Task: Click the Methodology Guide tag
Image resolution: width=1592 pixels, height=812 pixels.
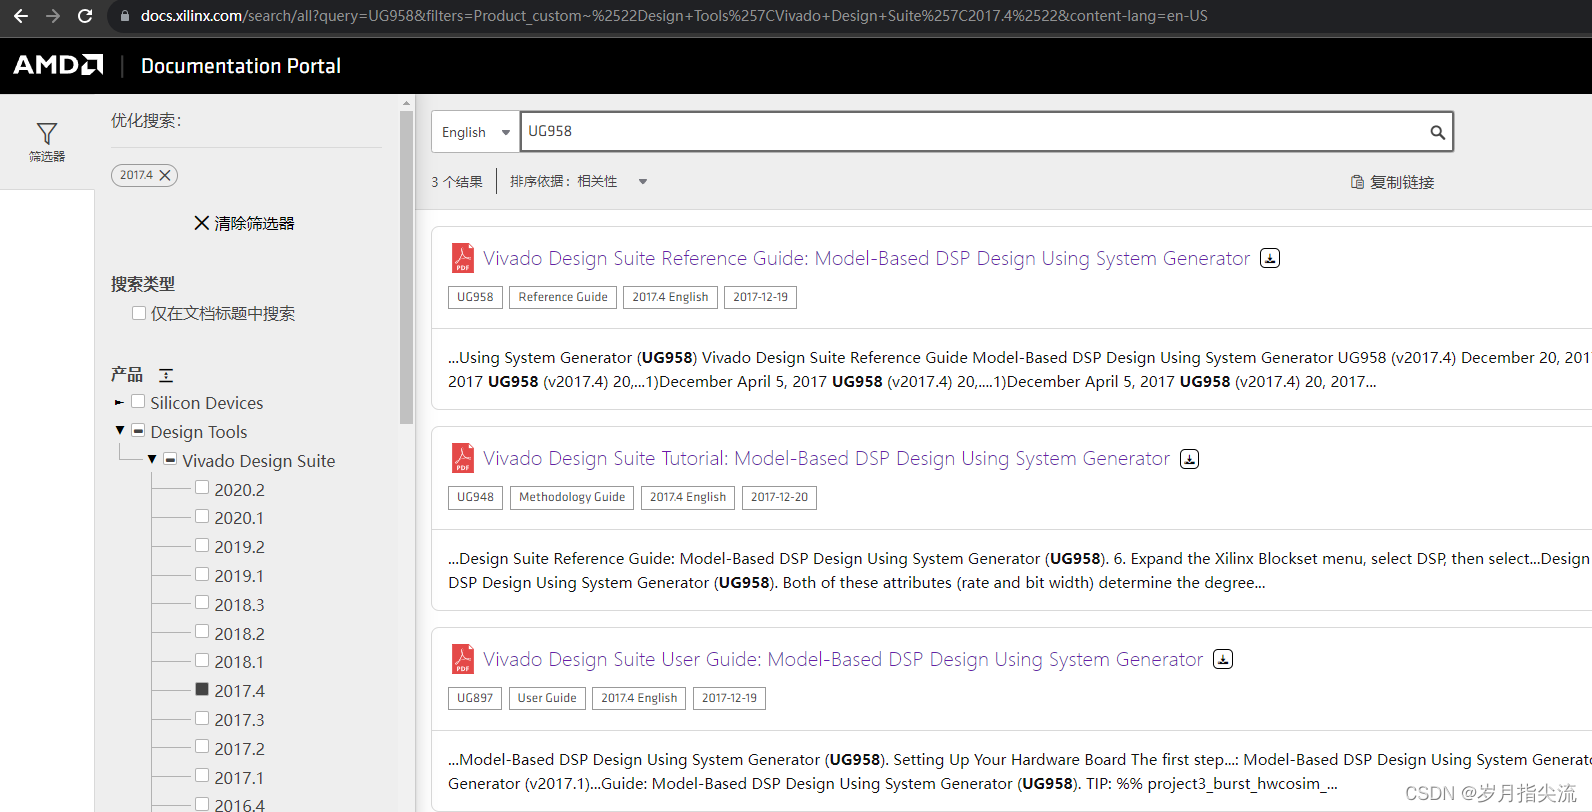Action: 572,497
